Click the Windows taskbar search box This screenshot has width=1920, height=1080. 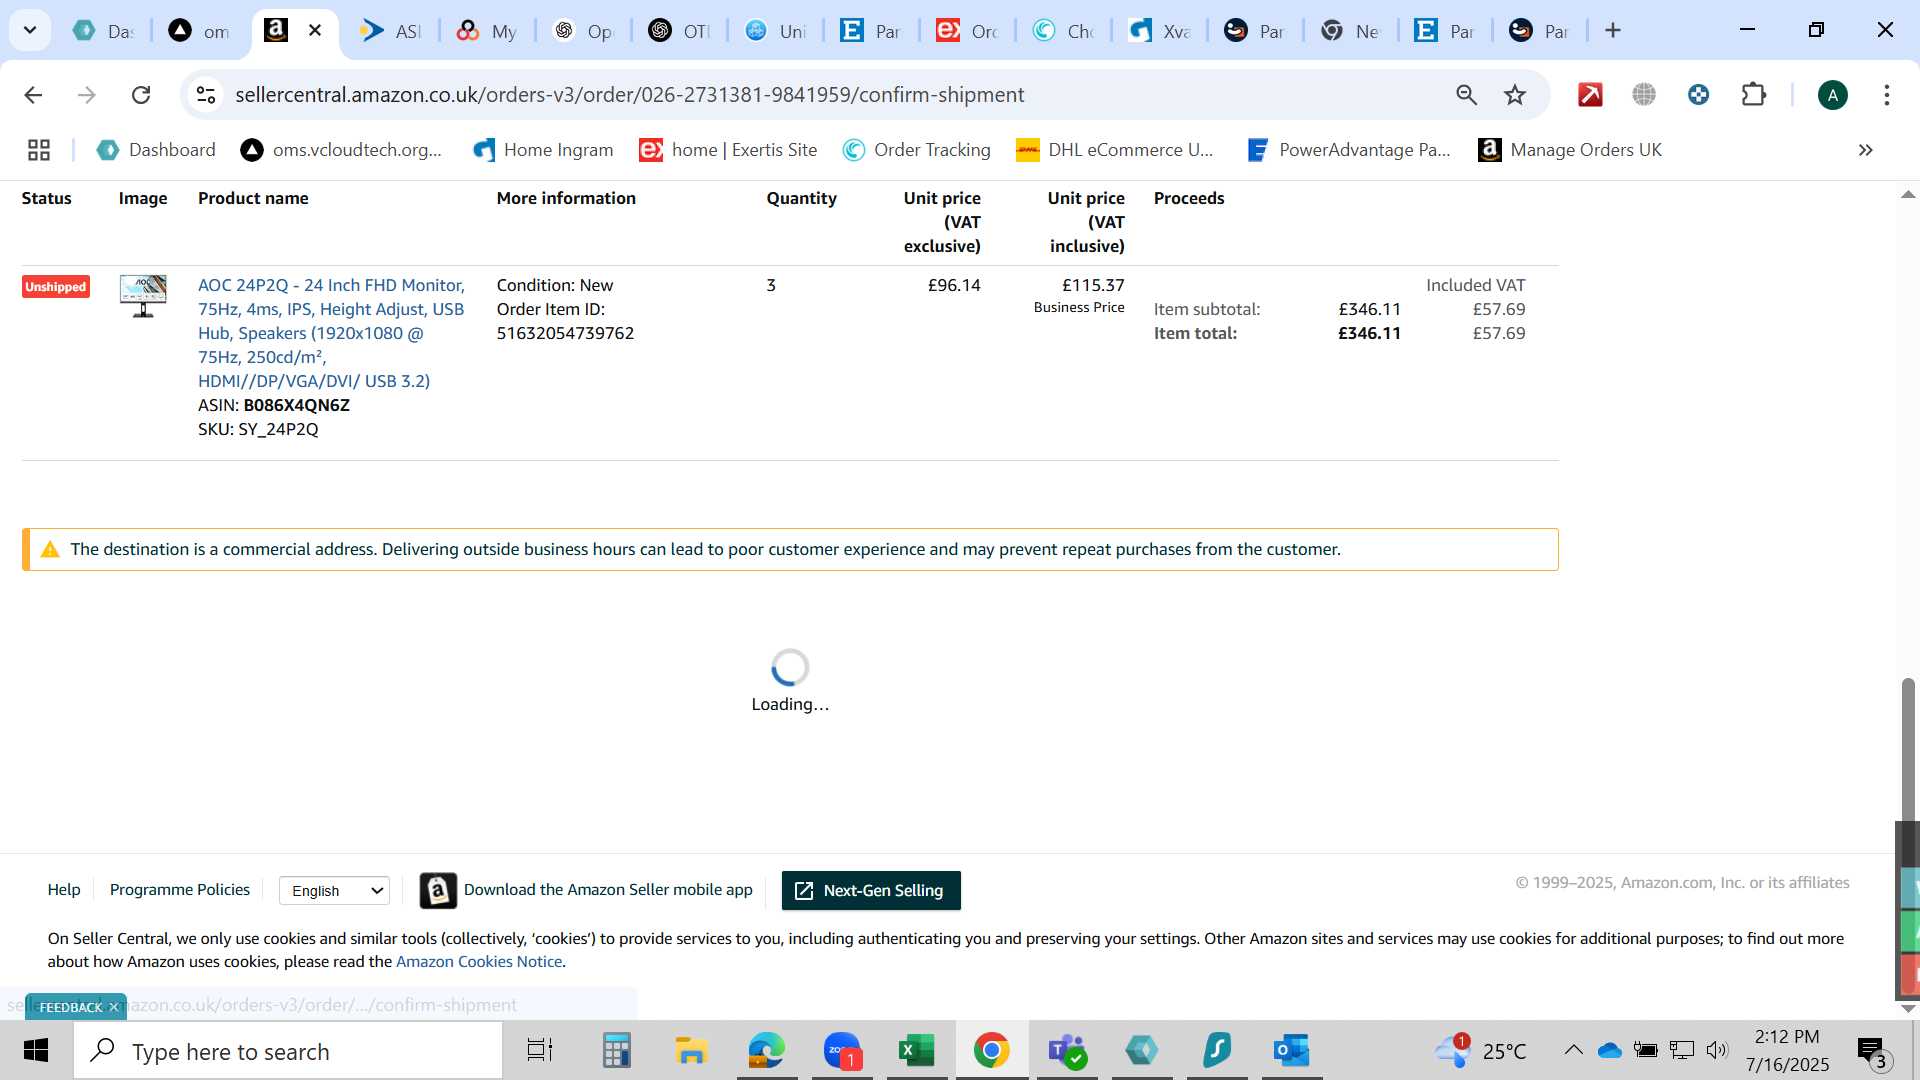(288, 1051)
